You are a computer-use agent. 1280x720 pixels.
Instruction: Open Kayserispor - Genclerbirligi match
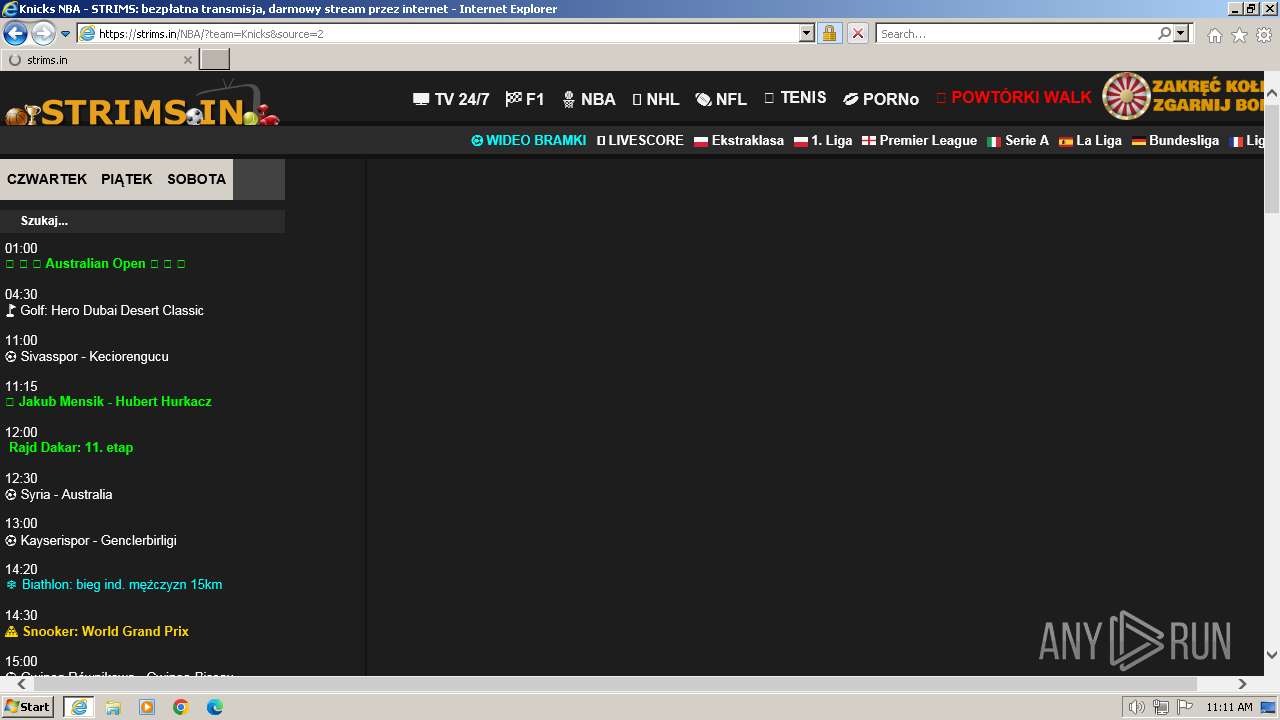pos(91,540)
